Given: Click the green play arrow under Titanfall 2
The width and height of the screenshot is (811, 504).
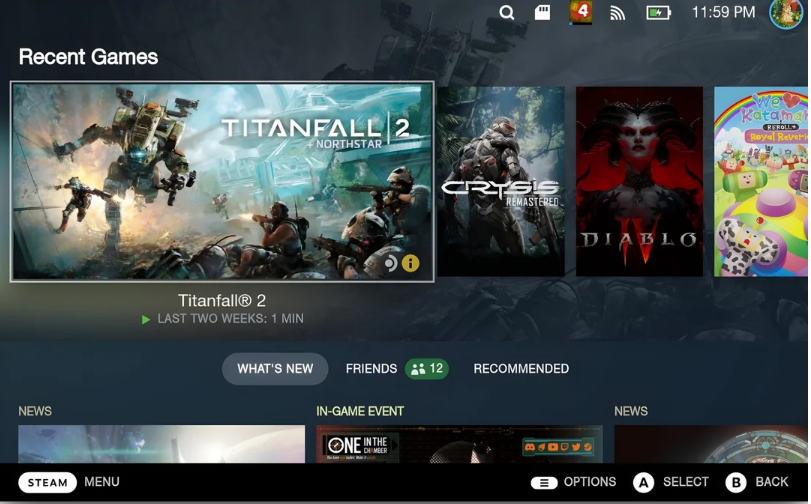Looking at the screenshot, I should click(146, 320).
